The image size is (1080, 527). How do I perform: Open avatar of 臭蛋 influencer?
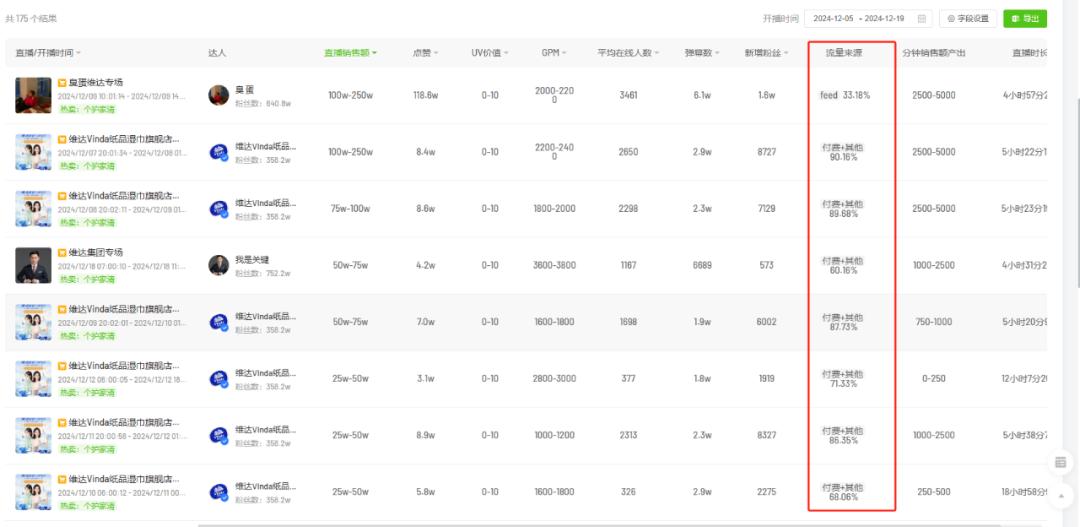pyautogui.click(x=218, y=95)
